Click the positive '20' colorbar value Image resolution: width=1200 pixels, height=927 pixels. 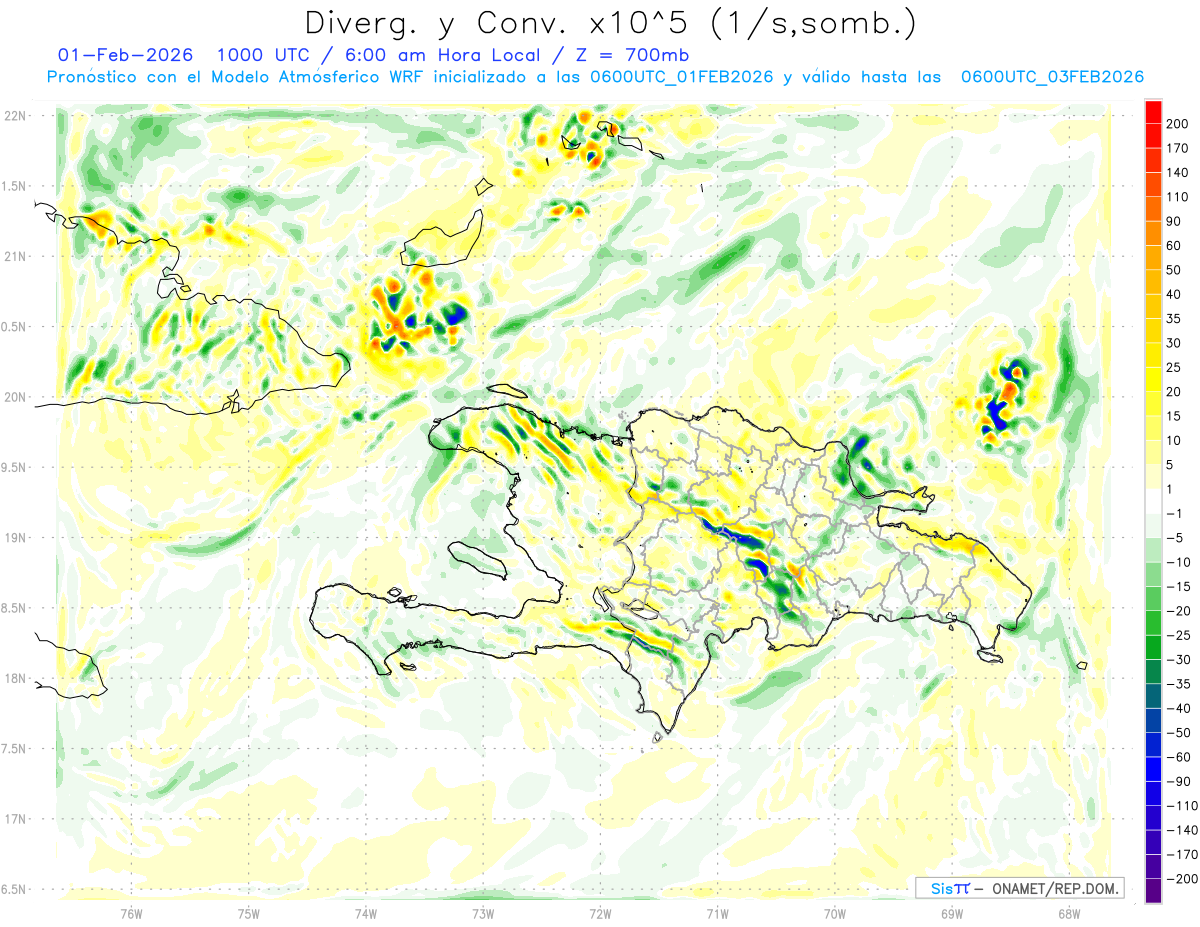(x=1175, y=392)
